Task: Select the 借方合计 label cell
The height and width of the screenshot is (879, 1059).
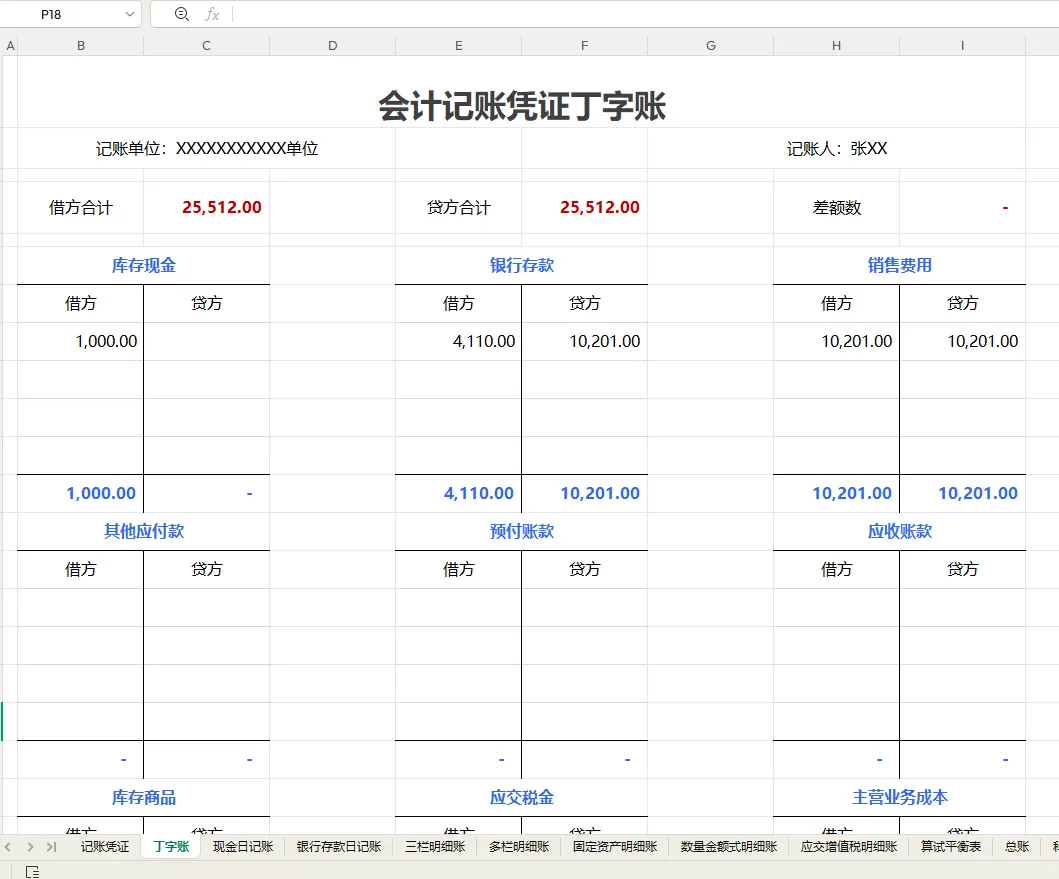Action: (80, 207)
